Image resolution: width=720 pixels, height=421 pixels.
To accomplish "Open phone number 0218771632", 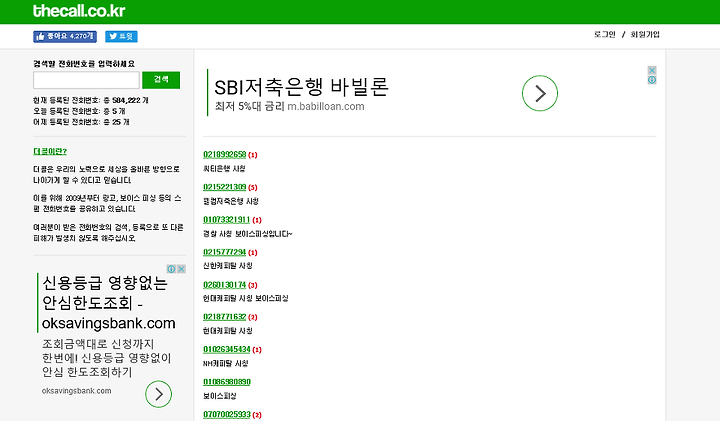I will (x=225, y=317).
